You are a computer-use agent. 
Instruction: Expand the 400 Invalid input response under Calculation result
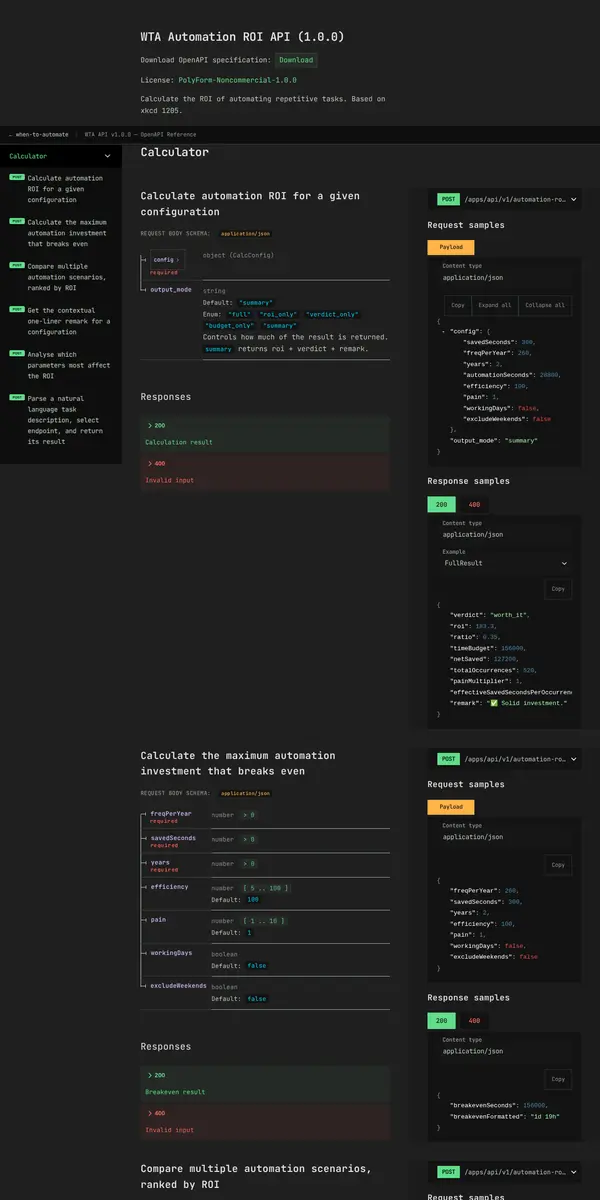[265, 472]
